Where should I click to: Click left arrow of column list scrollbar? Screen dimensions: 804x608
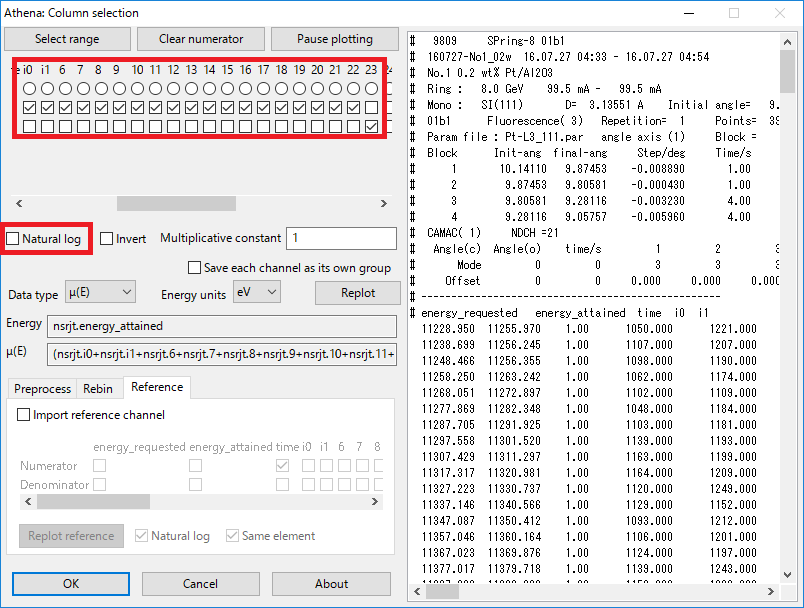click(19, 204)
